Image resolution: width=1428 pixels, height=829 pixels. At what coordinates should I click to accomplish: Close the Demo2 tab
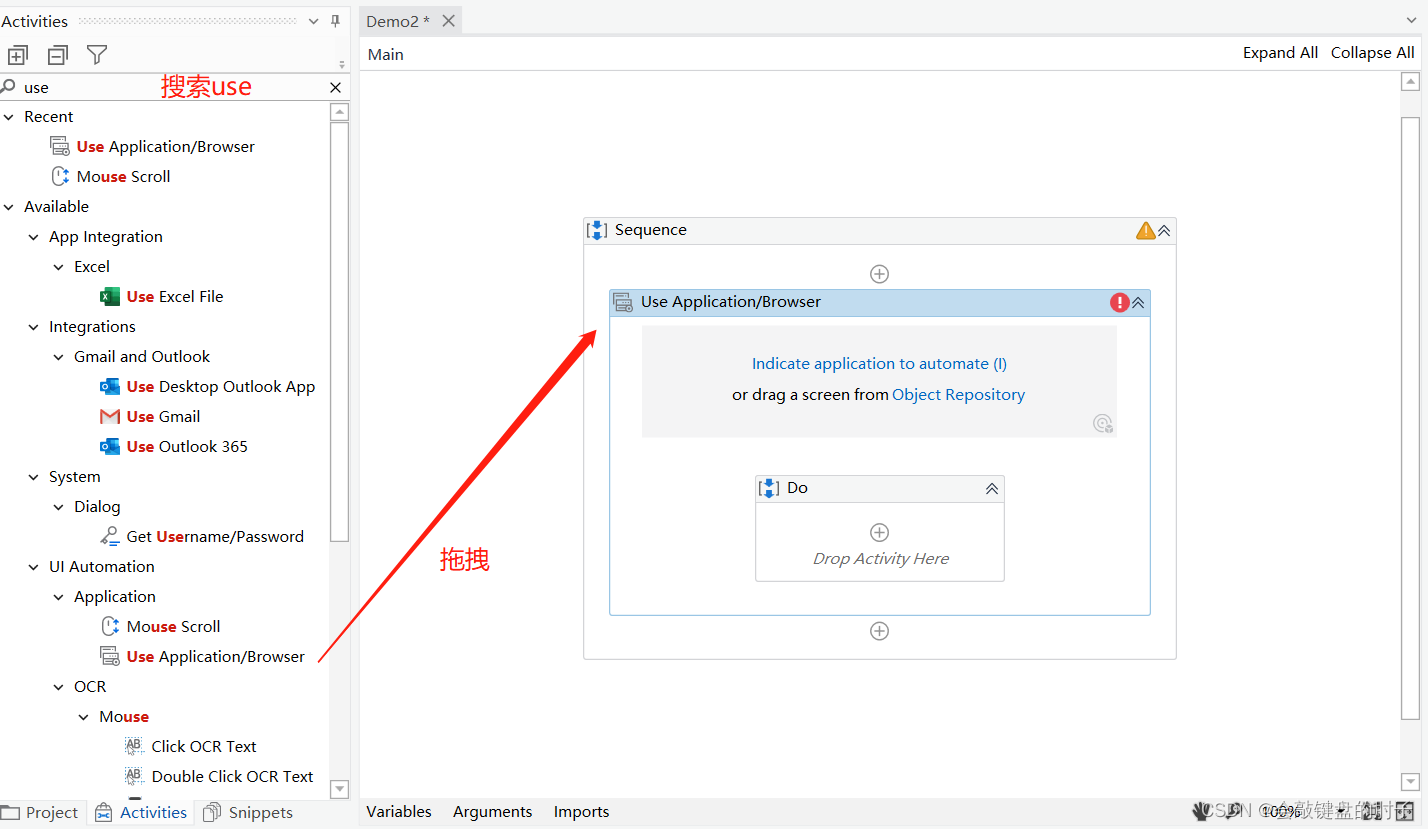[x=448, y=21]
